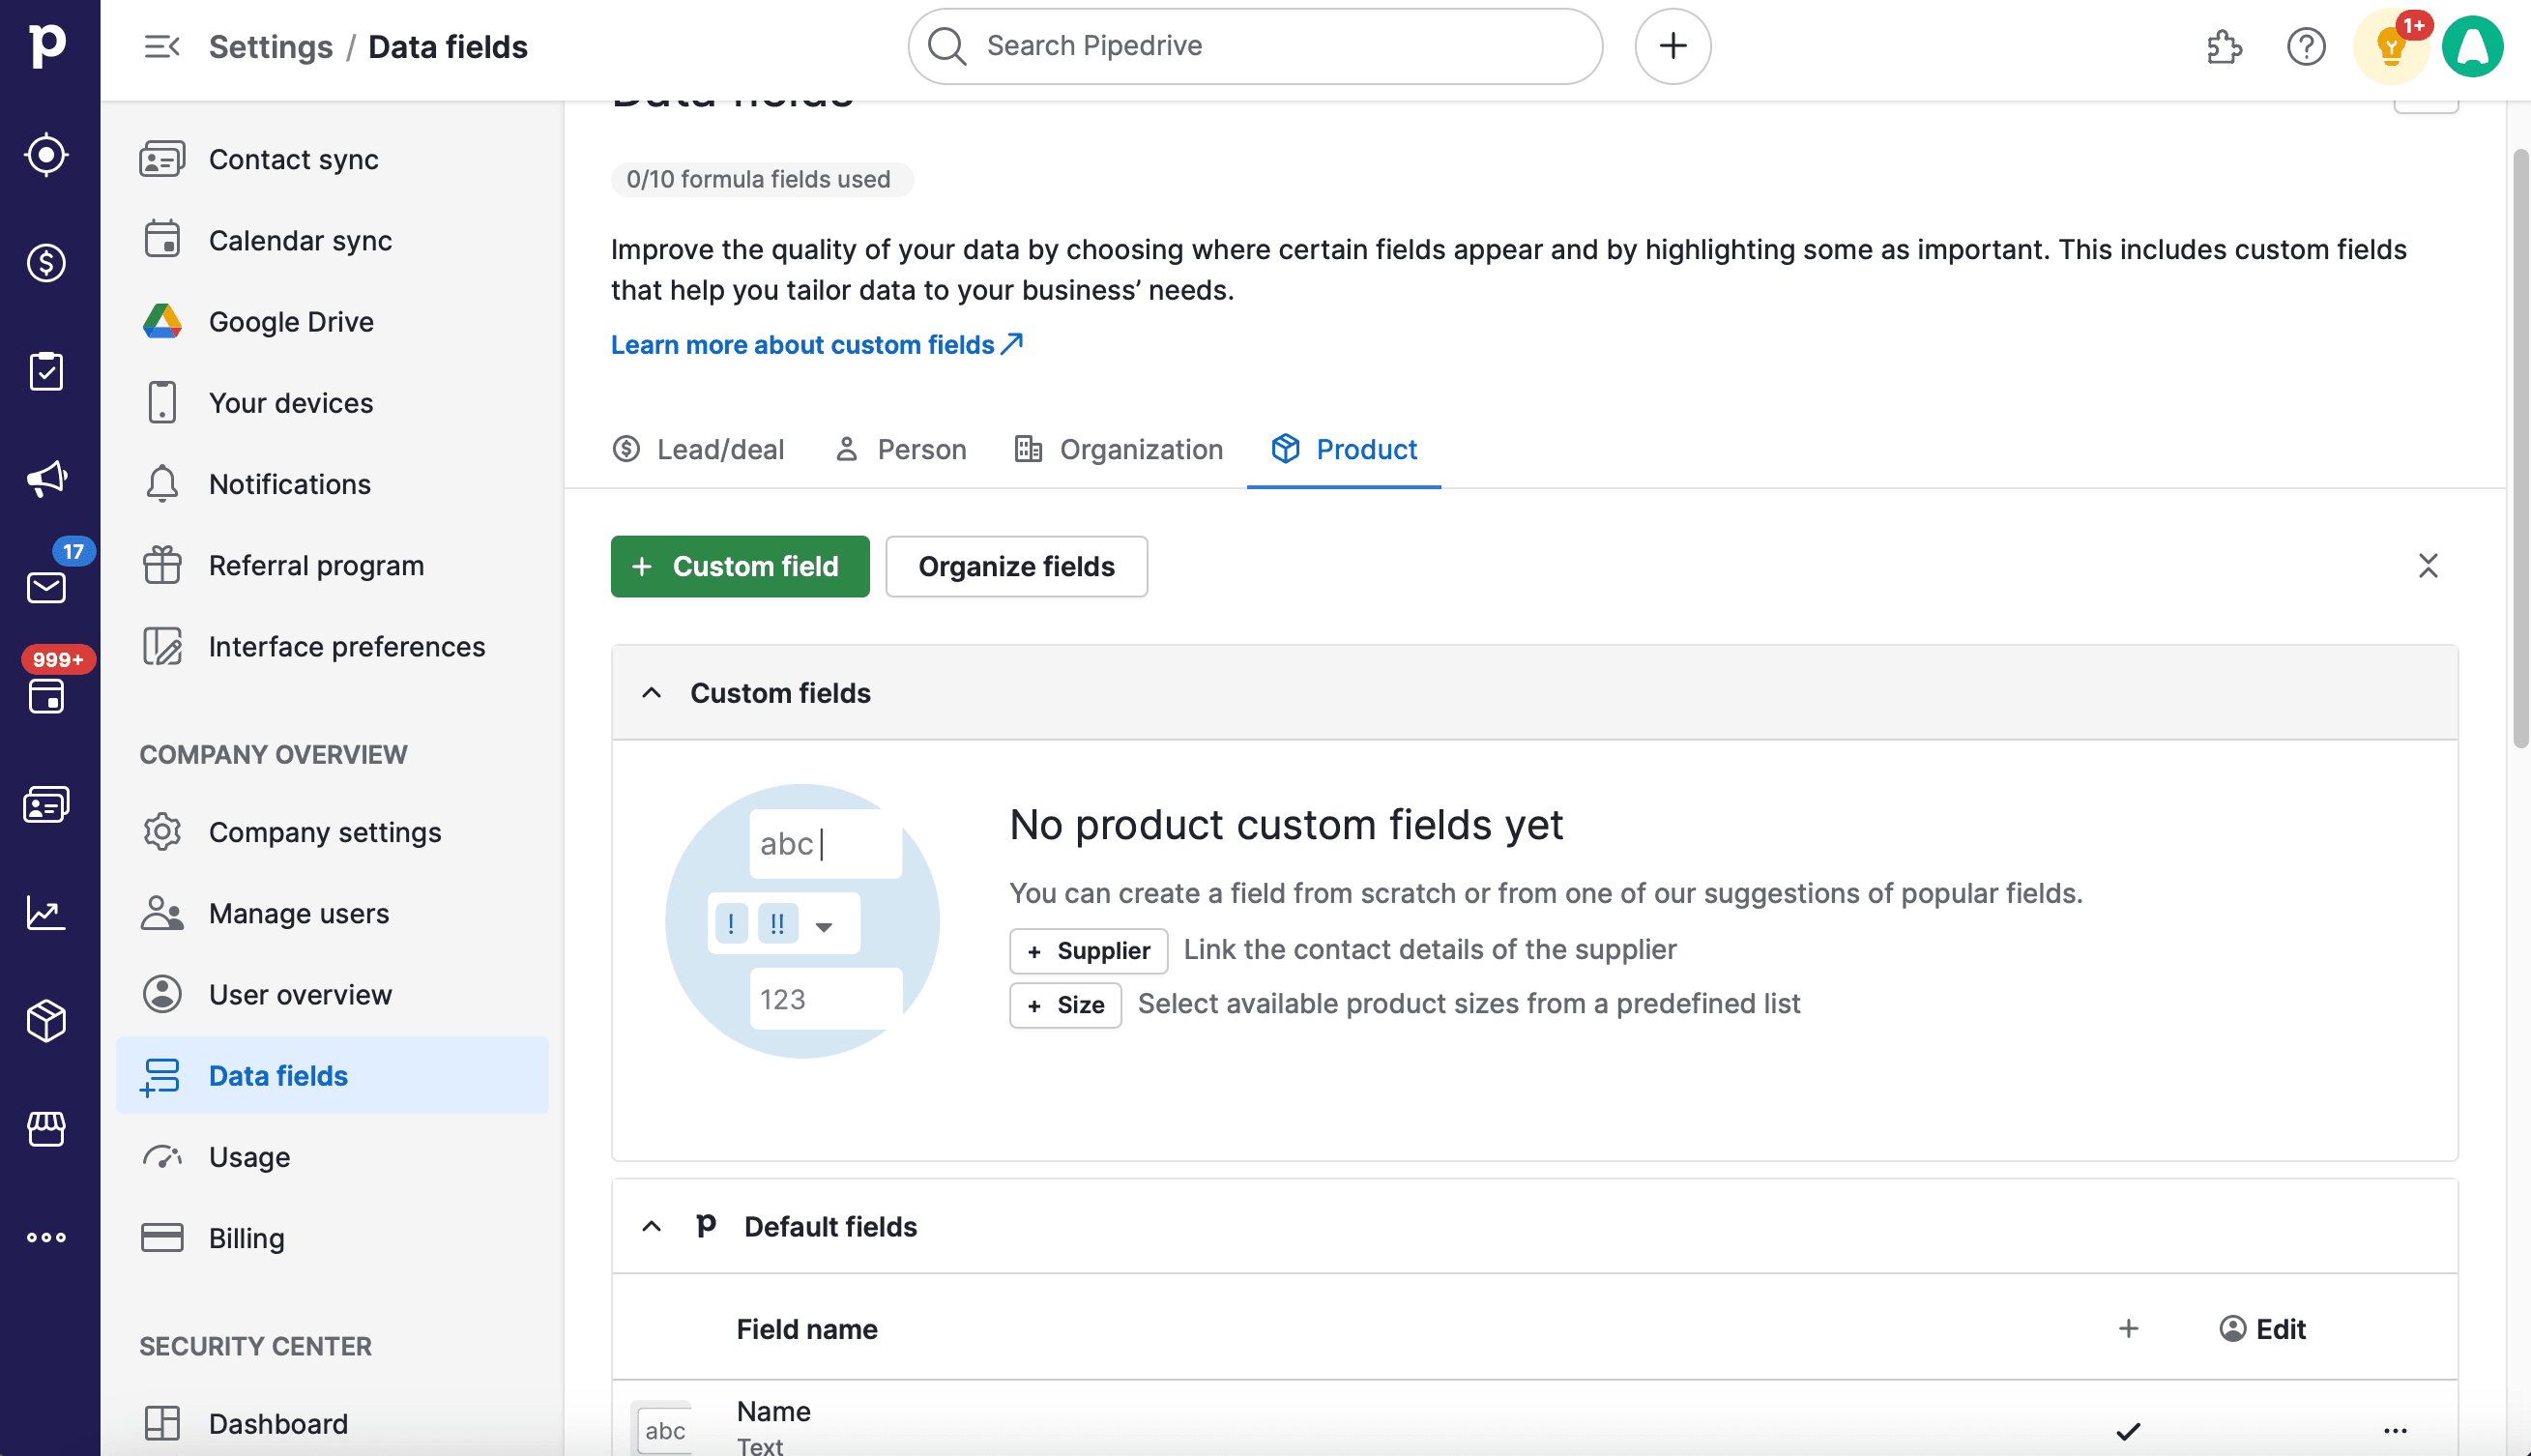Open the Mail inbox from the left sidebar
This screenshot has height=1456, width=2531.
pyautogui.click(x=46, y=586)
